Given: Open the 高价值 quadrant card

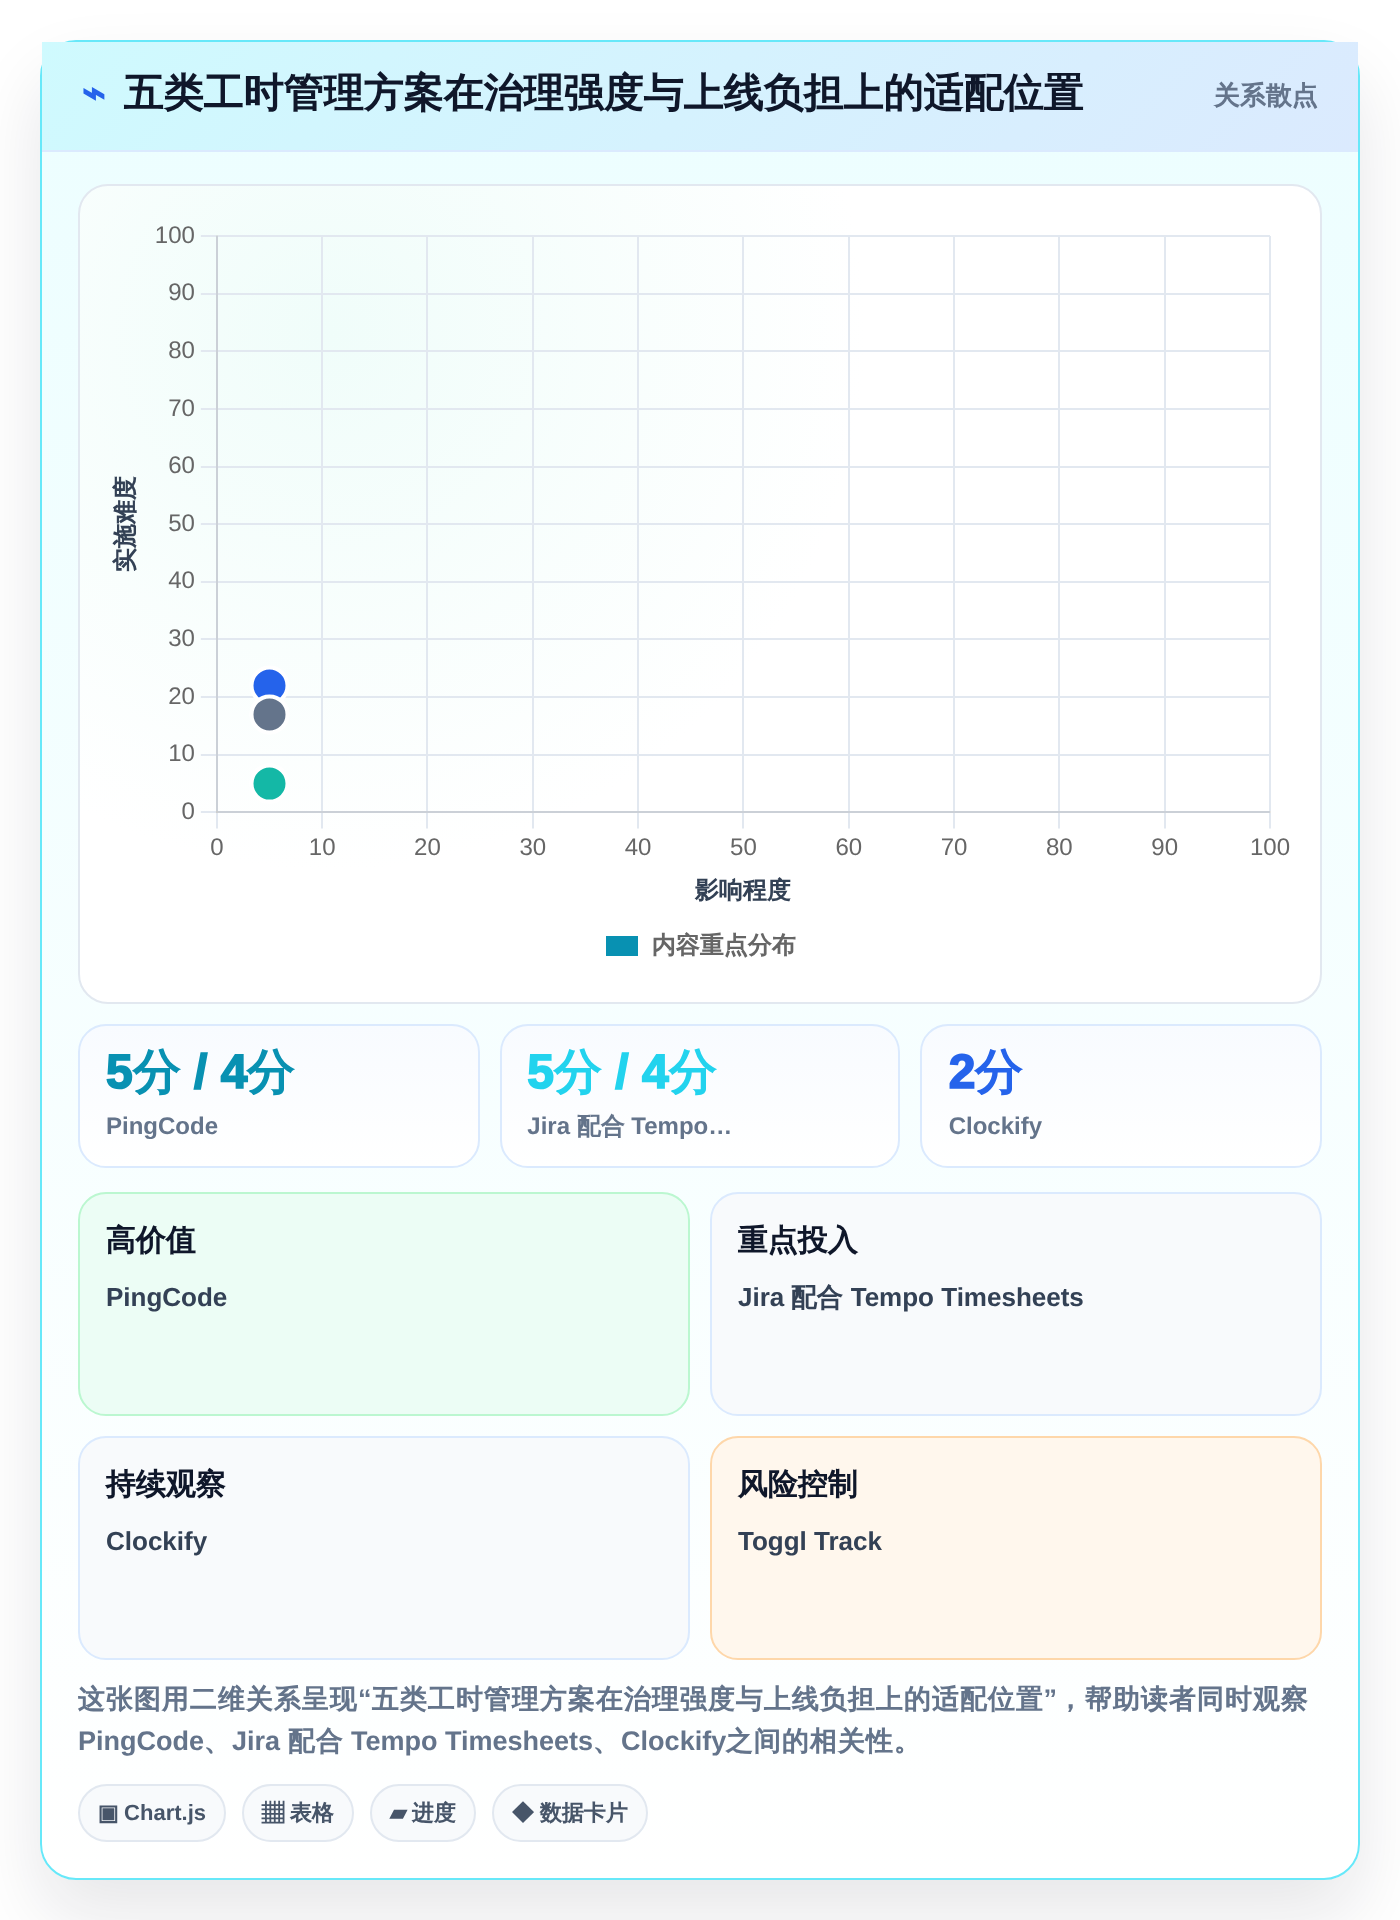Looking at the screenshot, I should pos(384,1304).
